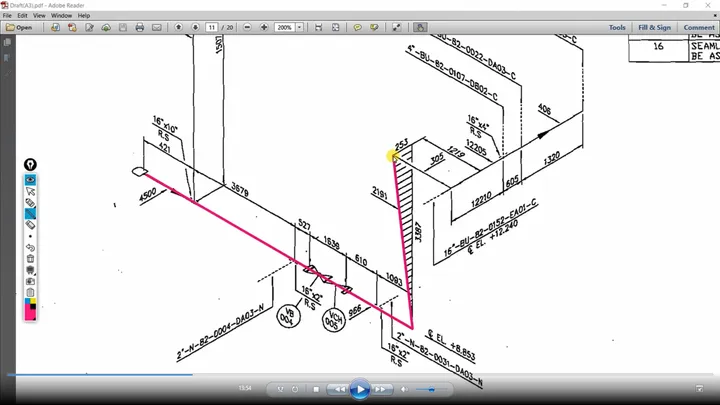Viewport: 720px width, 405px height.
Task: Toggle the eye visibility button in annotation toolbar
Action: (30, 180)
